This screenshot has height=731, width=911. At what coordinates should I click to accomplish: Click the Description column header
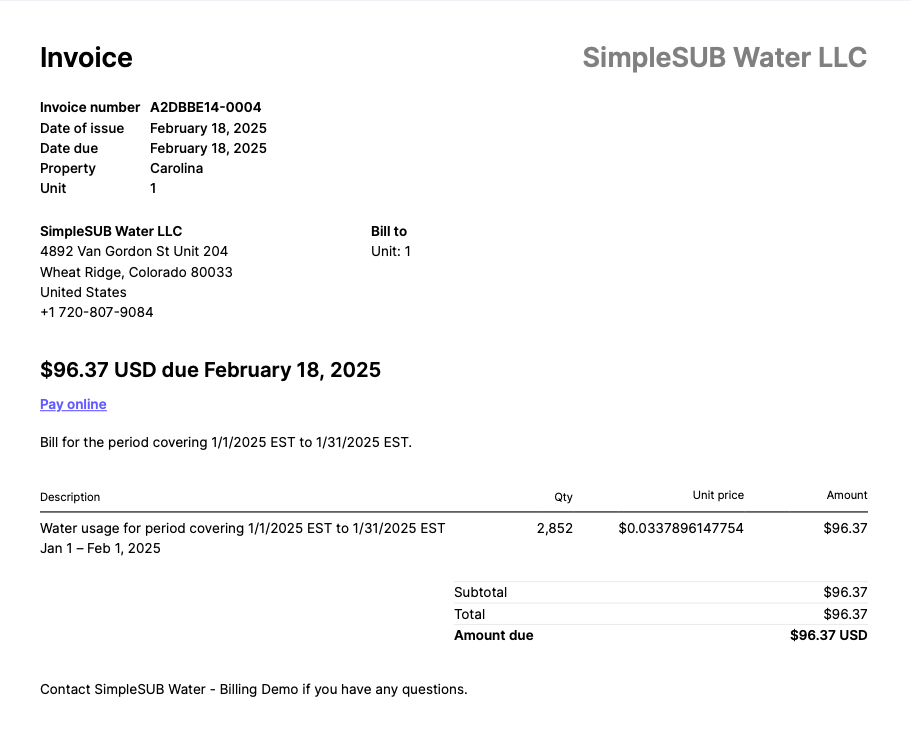70,497
